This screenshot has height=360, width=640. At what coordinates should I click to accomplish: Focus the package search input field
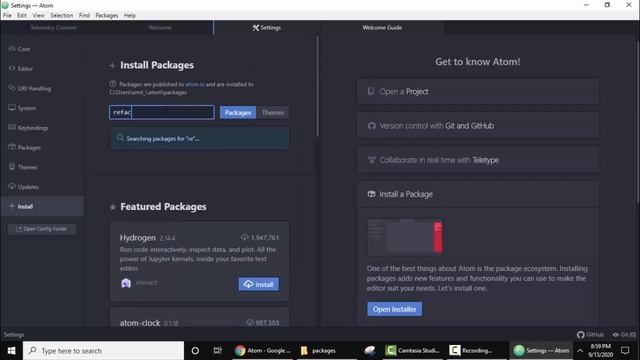point(162,112)
